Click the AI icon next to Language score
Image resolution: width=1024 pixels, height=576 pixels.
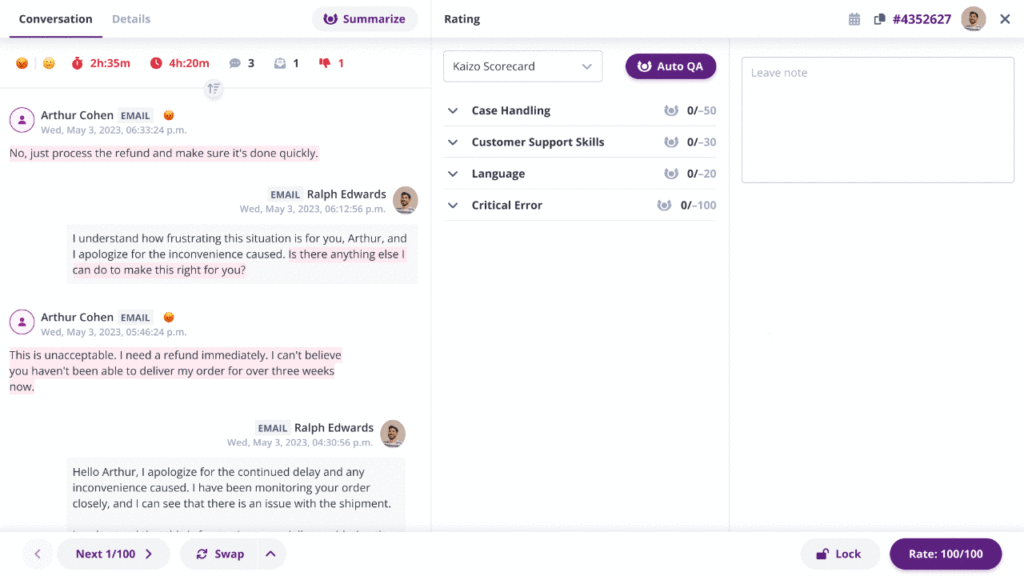tap(671, 174)
